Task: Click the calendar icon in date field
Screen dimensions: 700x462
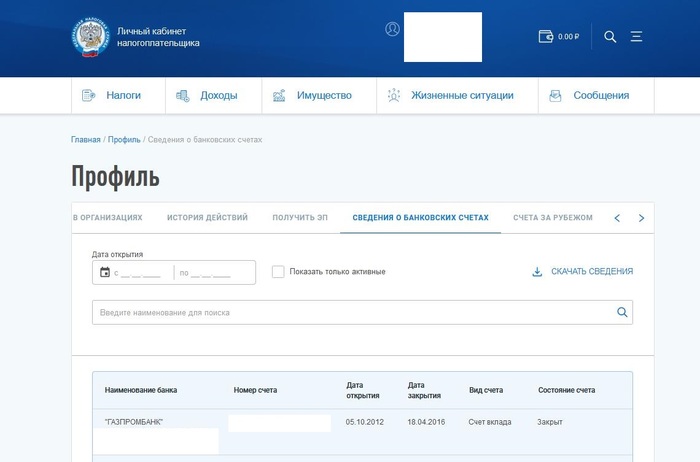Action: (x=105, y=272)
